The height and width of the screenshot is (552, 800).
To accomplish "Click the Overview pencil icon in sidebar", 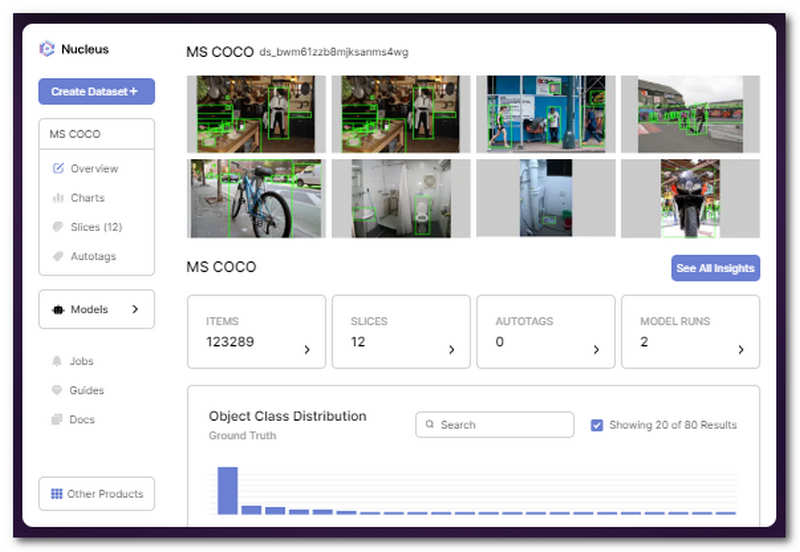I will [x=58, y=168].
